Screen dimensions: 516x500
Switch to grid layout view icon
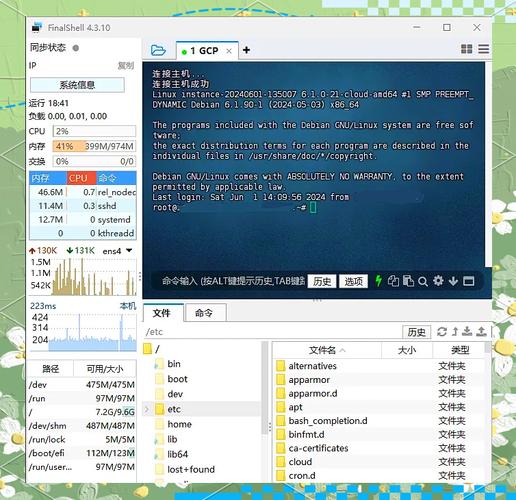pos(466,49)
